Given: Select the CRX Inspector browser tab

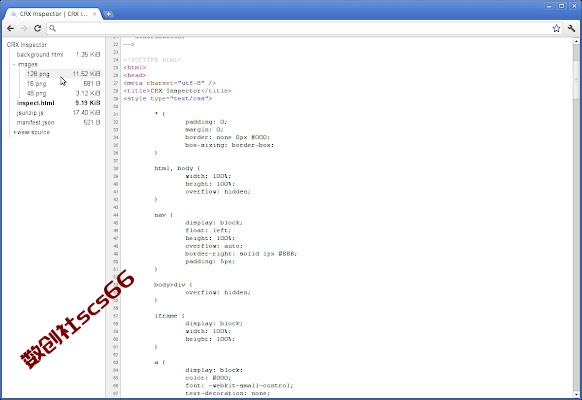Looking at the screenshot, I should pos(52,14).
